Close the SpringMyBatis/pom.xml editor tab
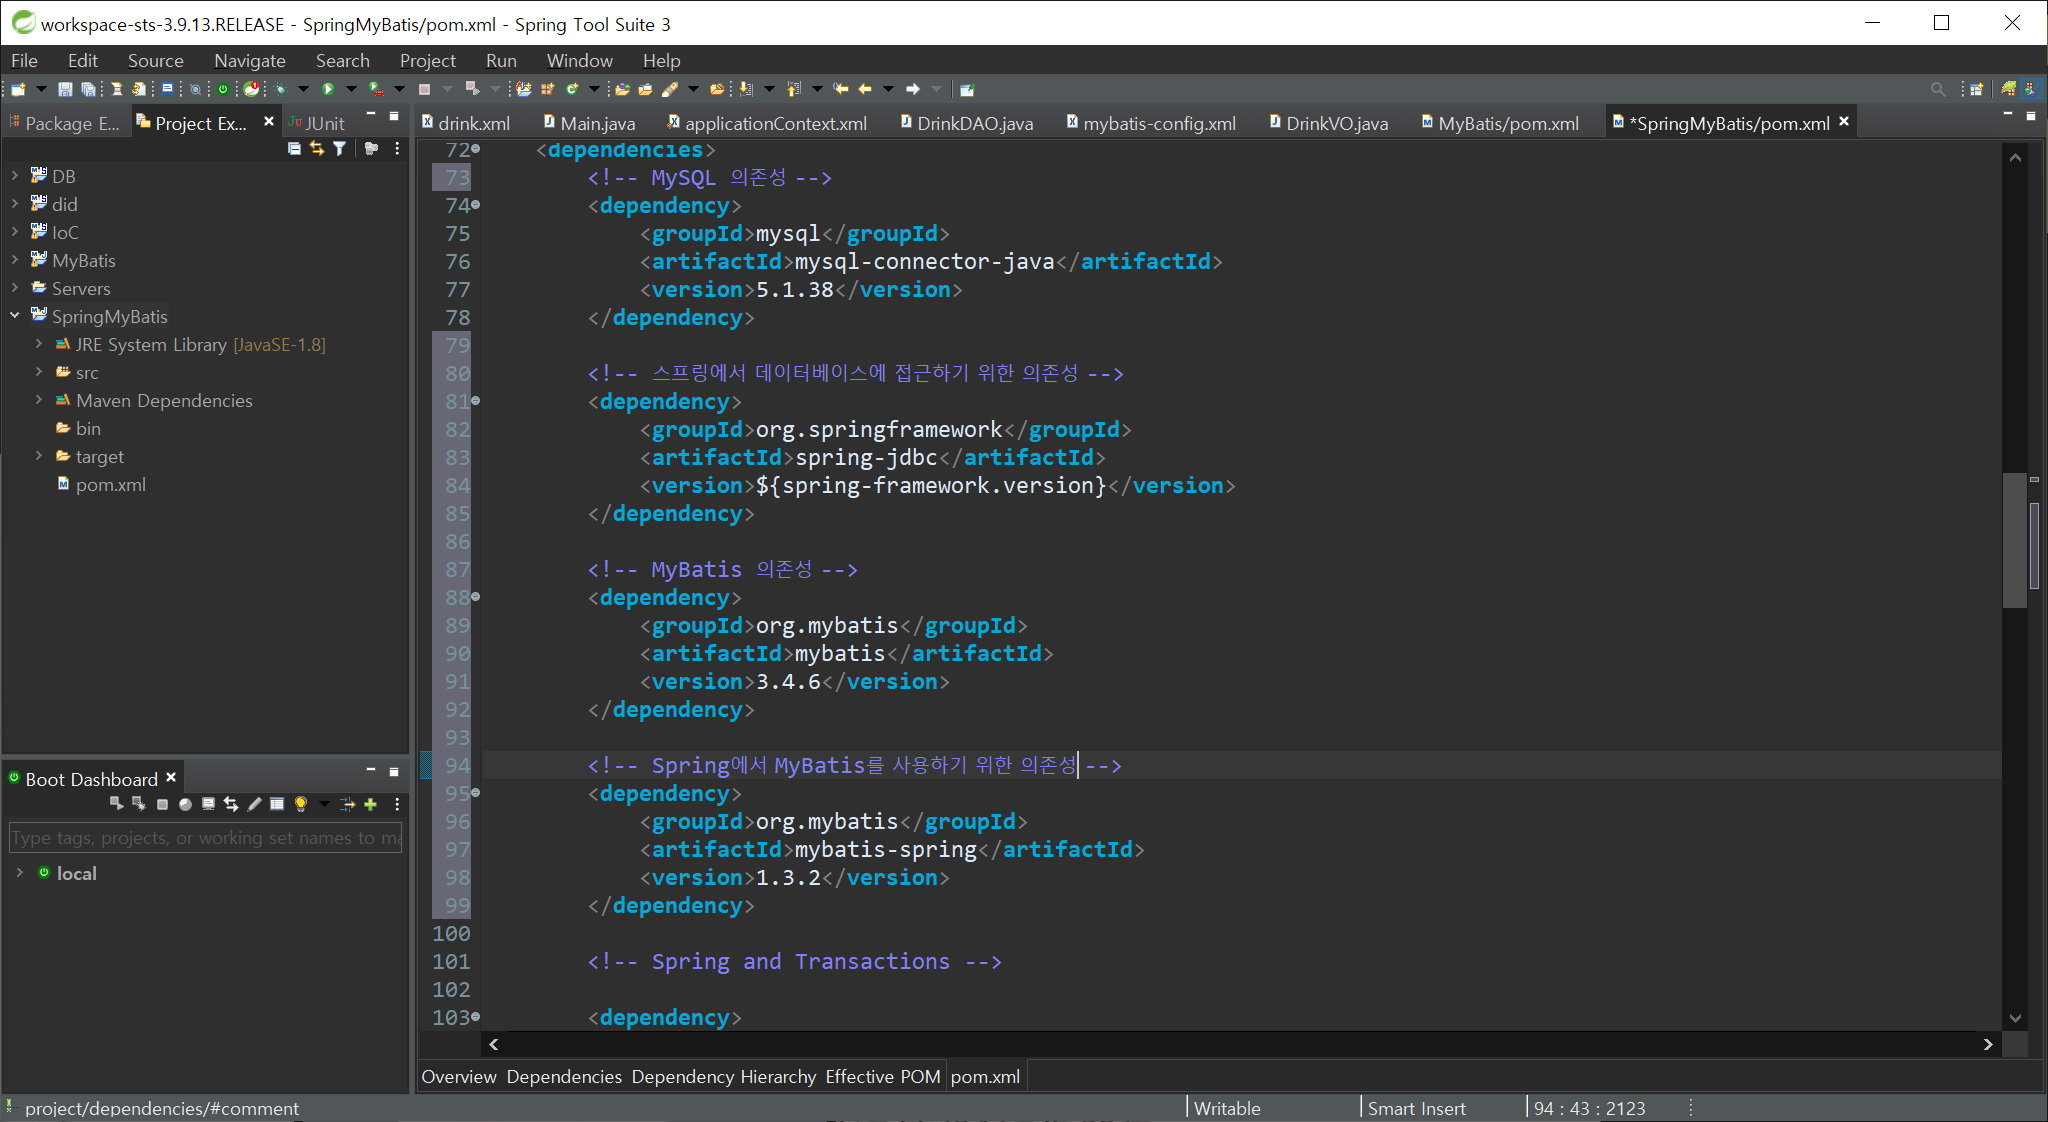This screenshot has width=2048, height=1122. point(1844,121)
